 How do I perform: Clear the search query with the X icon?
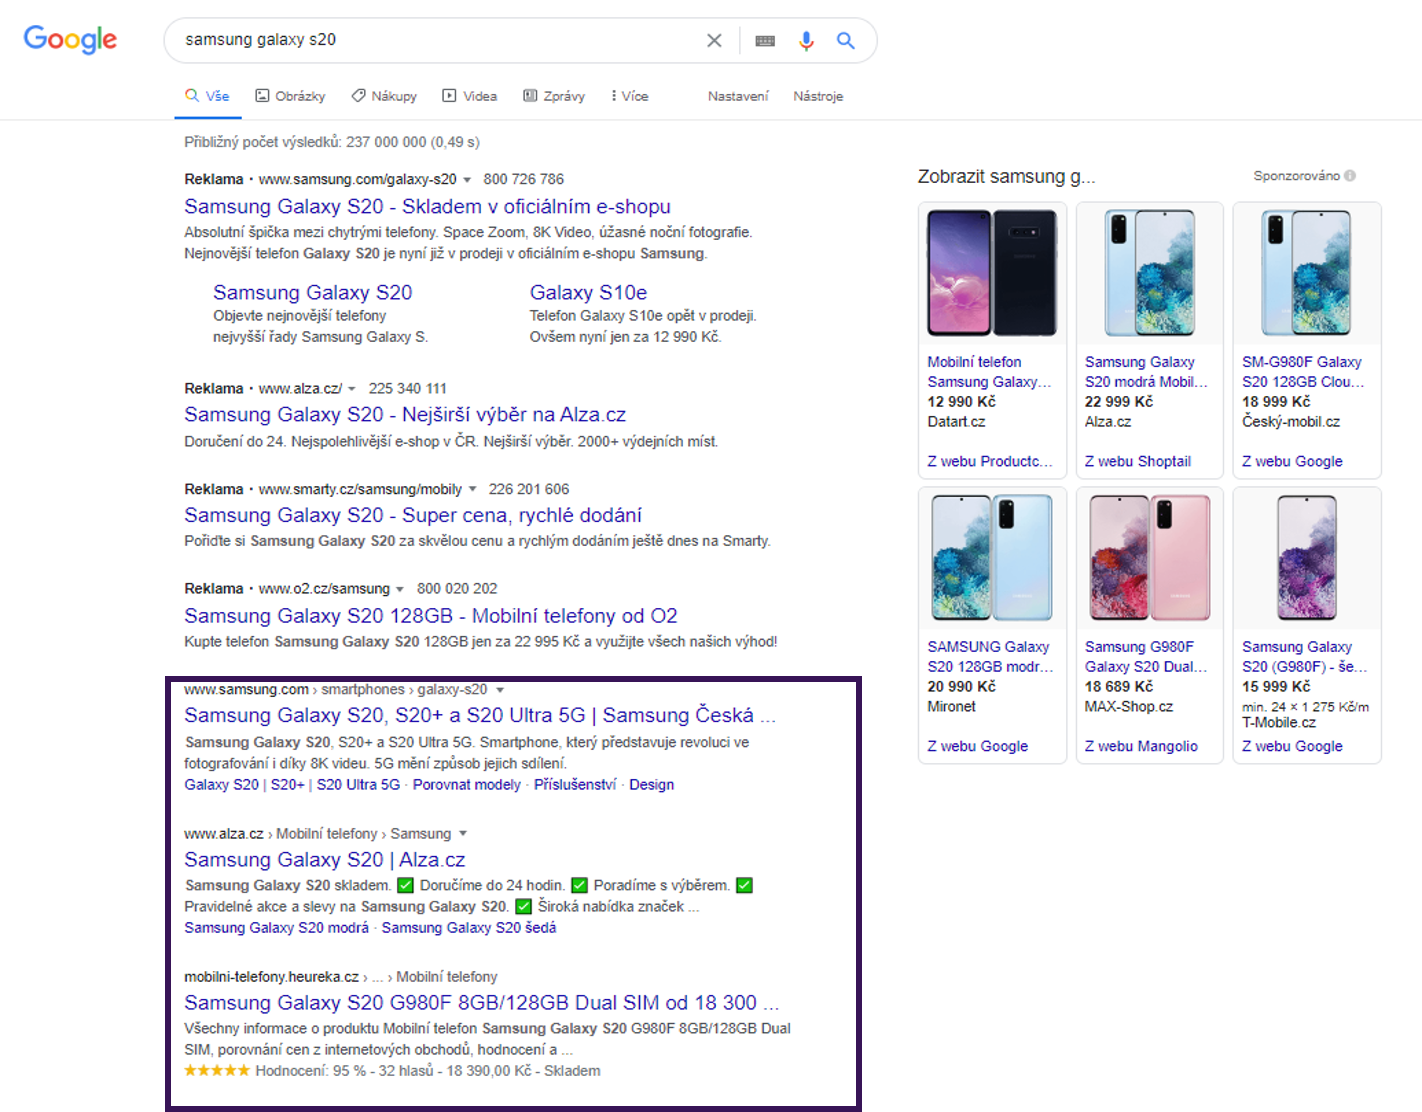point(714,40)
